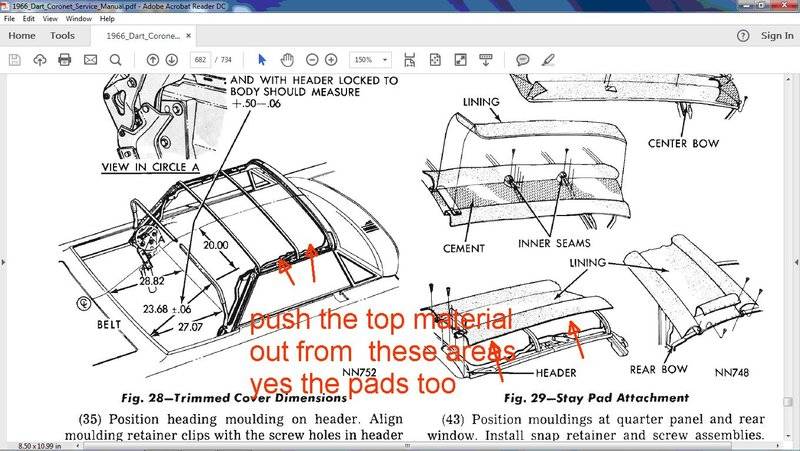Send file by email icon
Image resolution: width=800 pixels, height=451 pixels.
pyautogui.click(x=90, y=60)
